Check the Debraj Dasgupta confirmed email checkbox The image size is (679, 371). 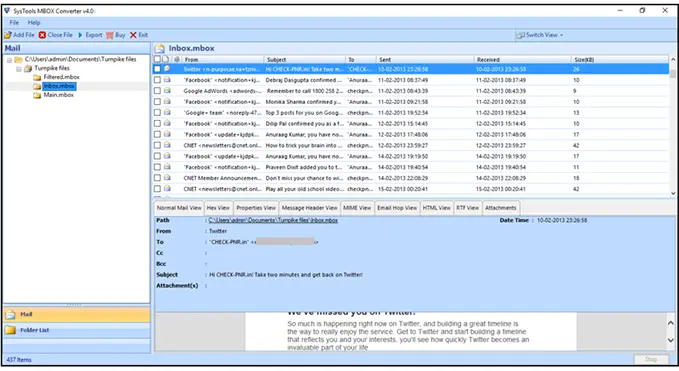pyautogui.click(x=157, y=80)
